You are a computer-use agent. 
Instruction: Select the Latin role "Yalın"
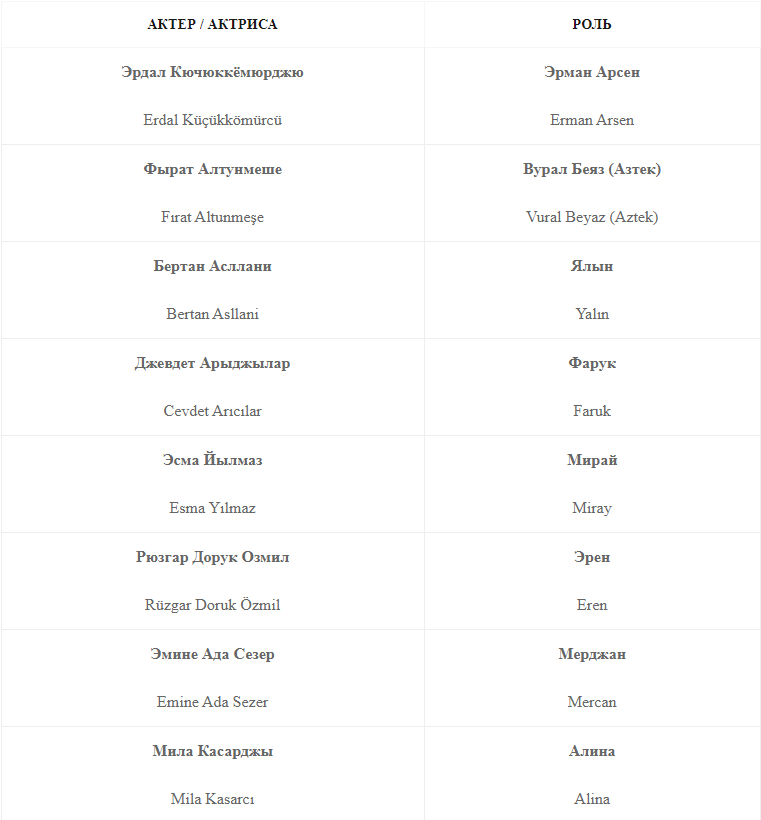point(592,314)
